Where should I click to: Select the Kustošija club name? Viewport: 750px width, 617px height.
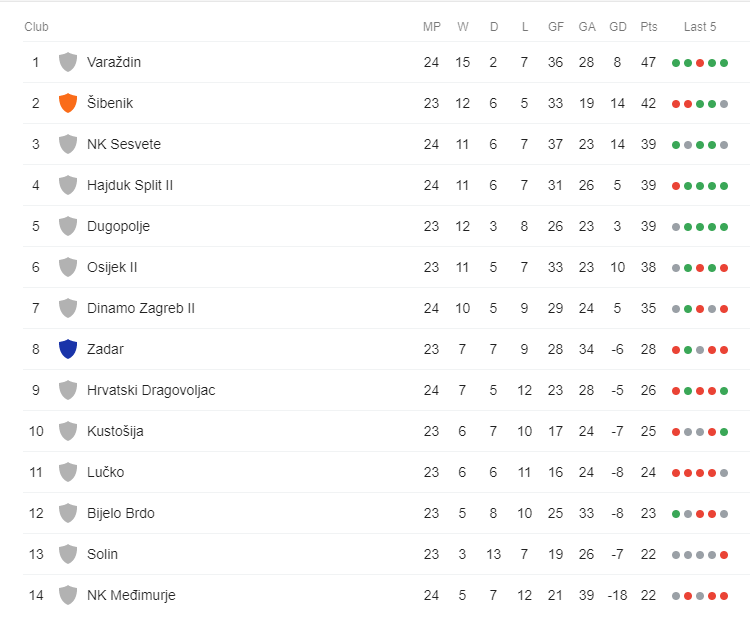[x=115, y=431]
